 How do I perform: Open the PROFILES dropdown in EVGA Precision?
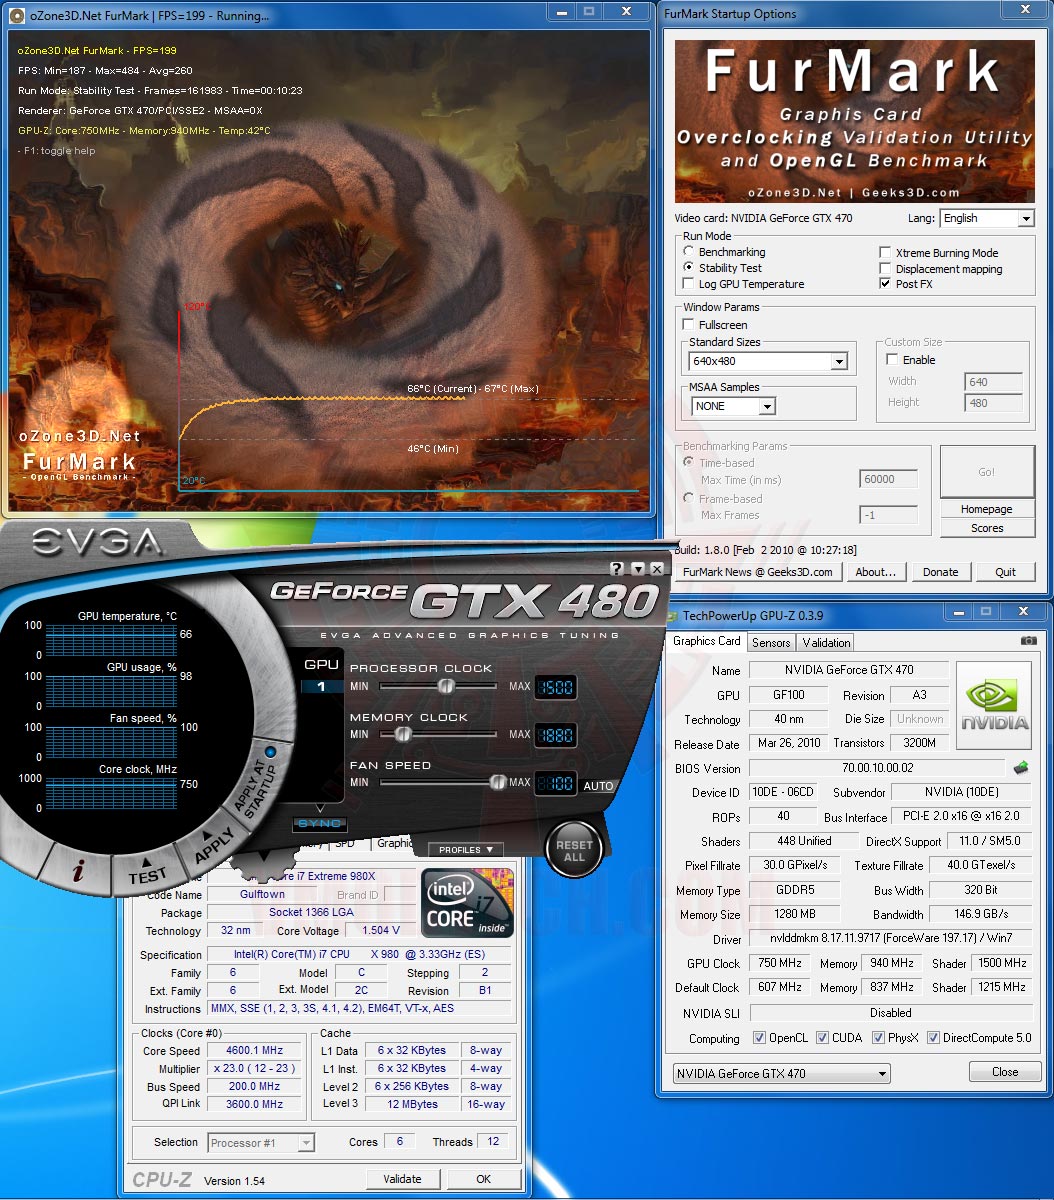(466, 850)
